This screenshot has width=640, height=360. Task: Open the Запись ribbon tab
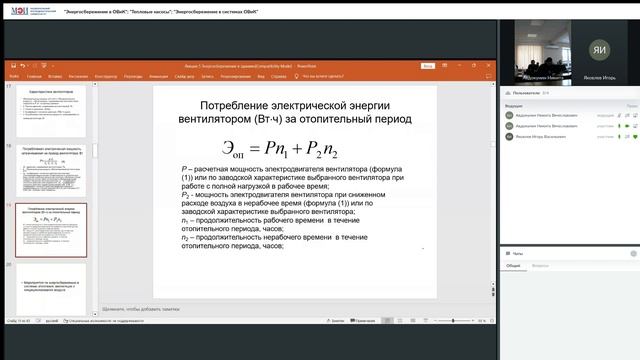(x=207, y=76)
